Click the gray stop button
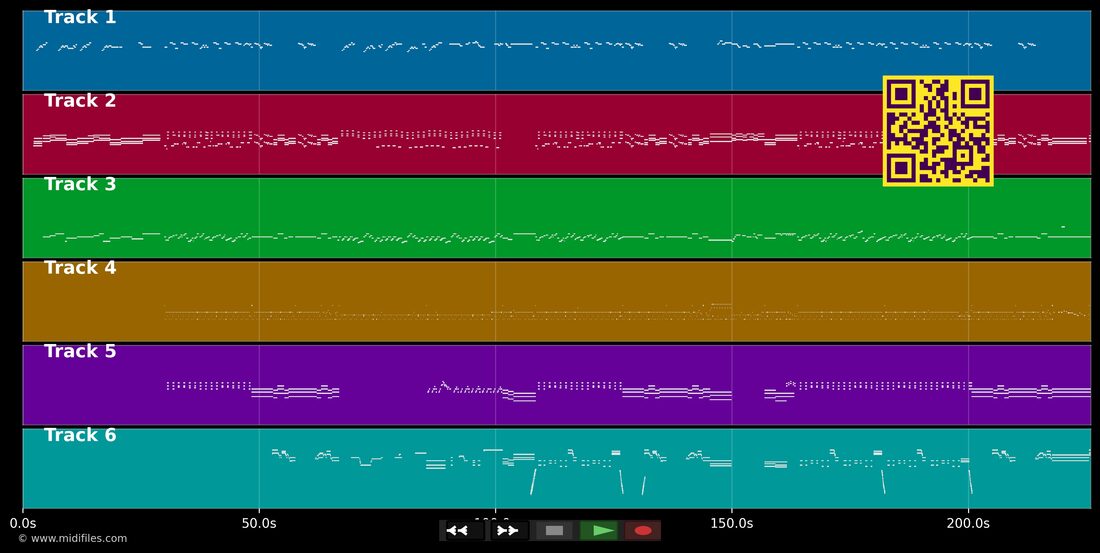 click(554, 531)
